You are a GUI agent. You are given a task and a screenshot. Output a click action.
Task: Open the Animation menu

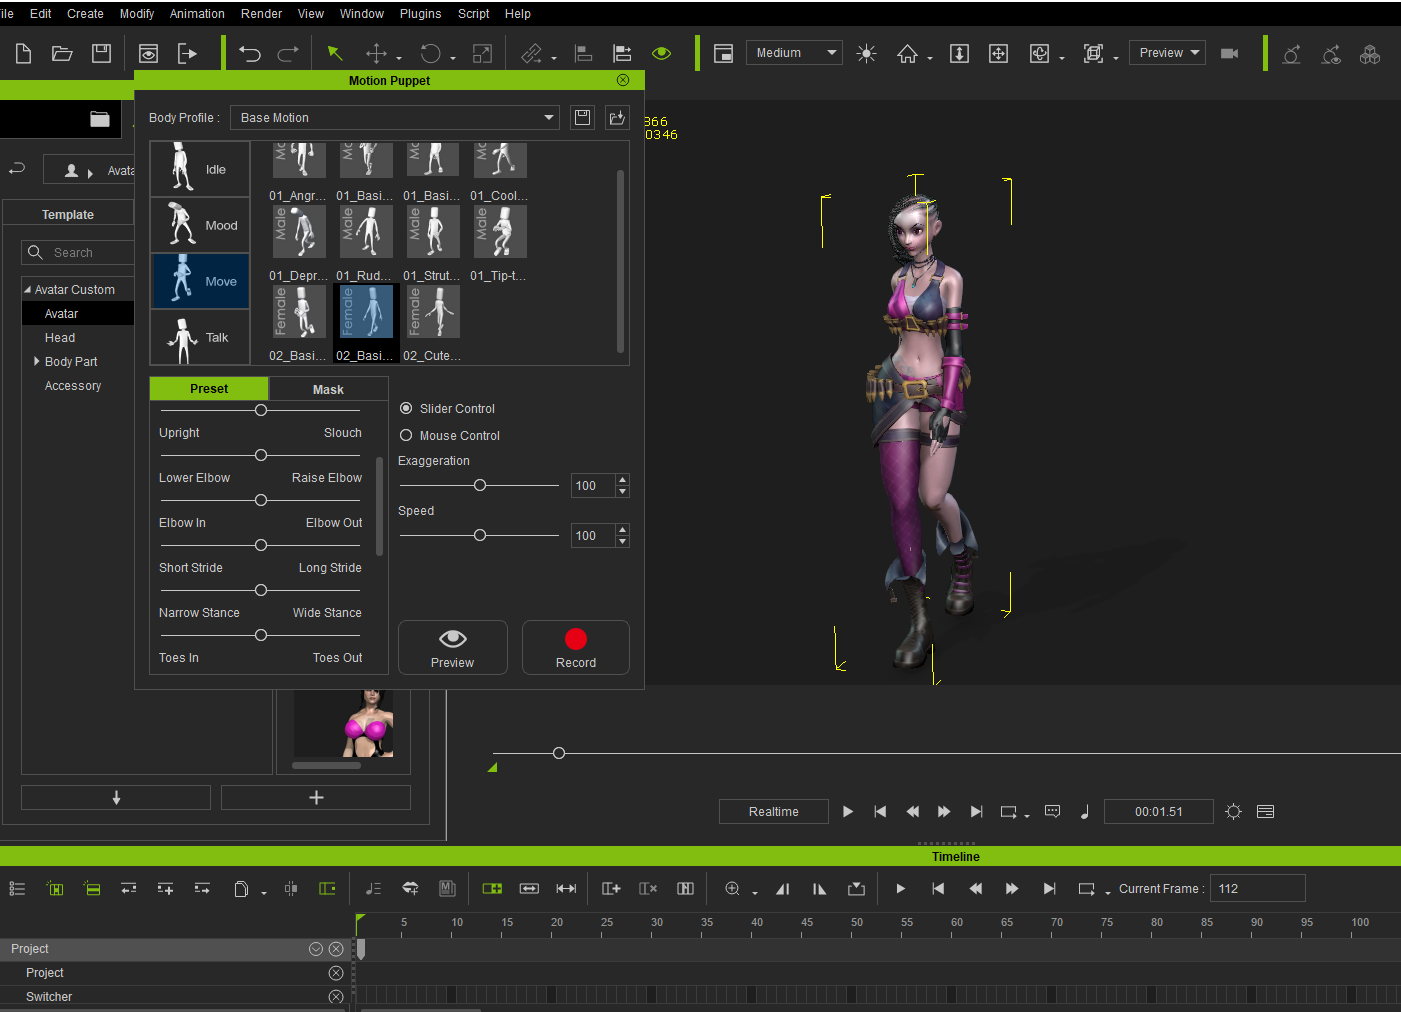pyautogui.click(x=197, y=14)
